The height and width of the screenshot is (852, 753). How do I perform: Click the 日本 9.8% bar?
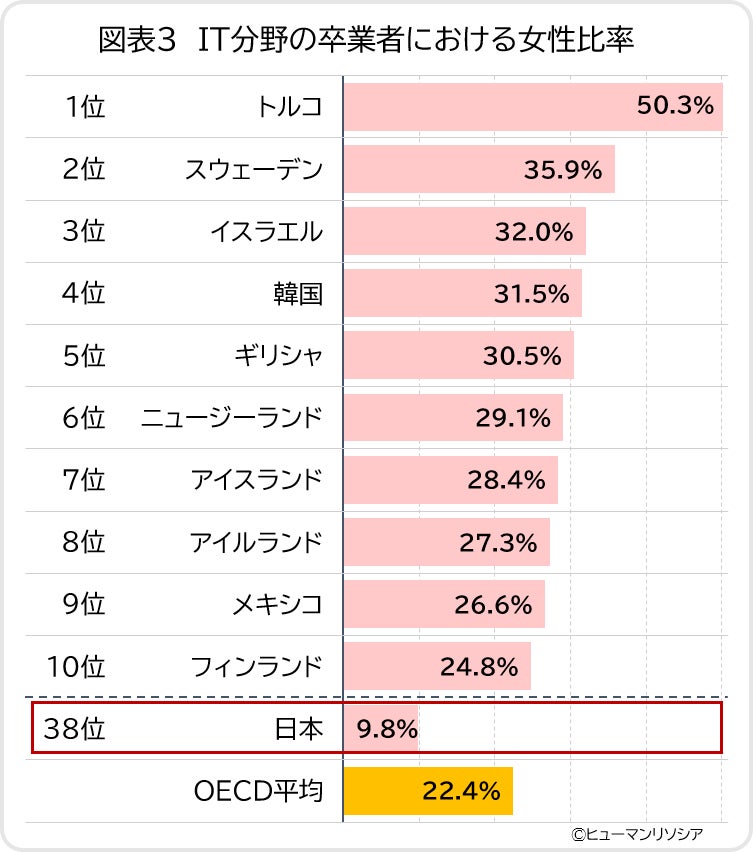pyautogui.click(x=381, y=728)
